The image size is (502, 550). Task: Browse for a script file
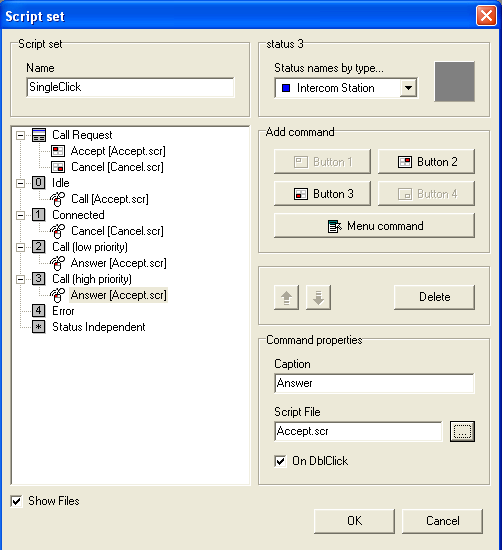click(462, 431)
